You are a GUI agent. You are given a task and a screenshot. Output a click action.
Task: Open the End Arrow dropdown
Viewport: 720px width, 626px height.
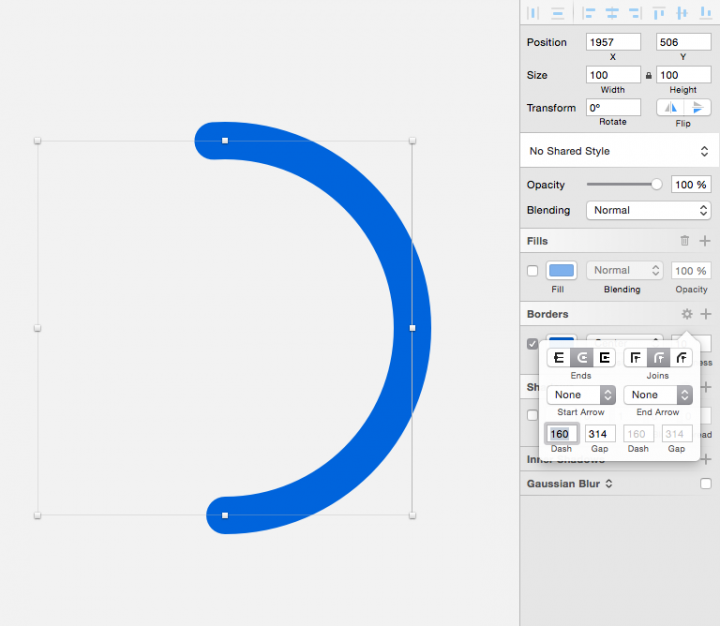point(658,395)
